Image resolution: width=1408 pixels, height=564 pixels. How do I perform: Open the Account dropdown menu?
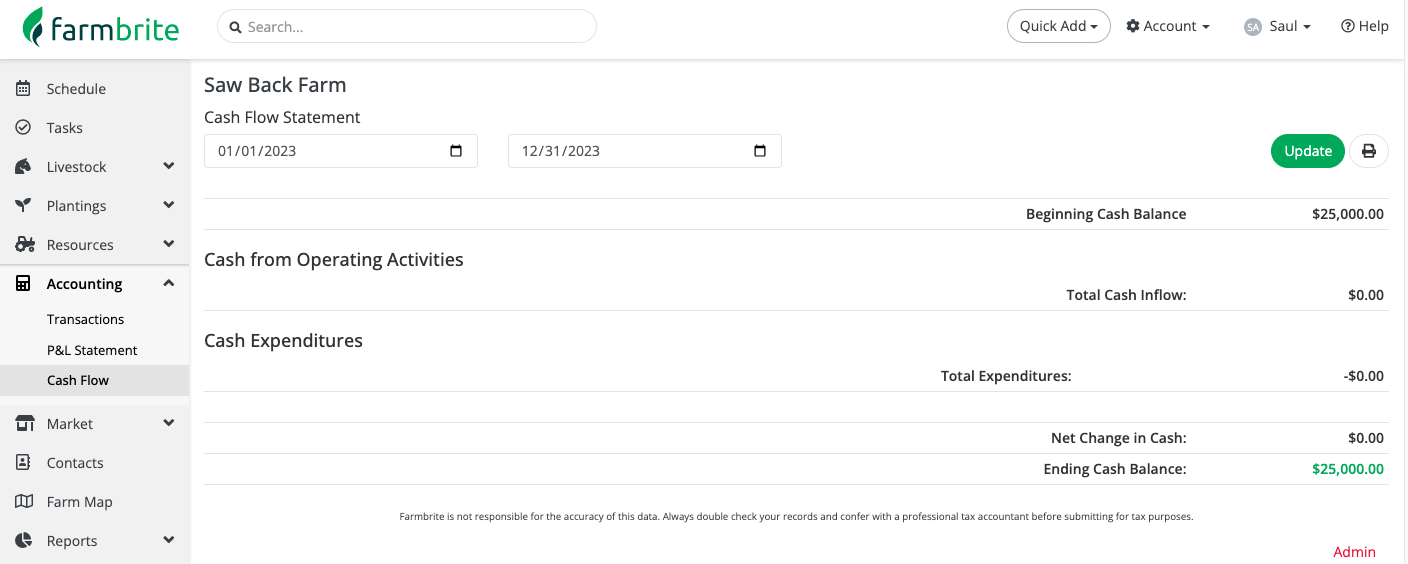coord(1168,26)
